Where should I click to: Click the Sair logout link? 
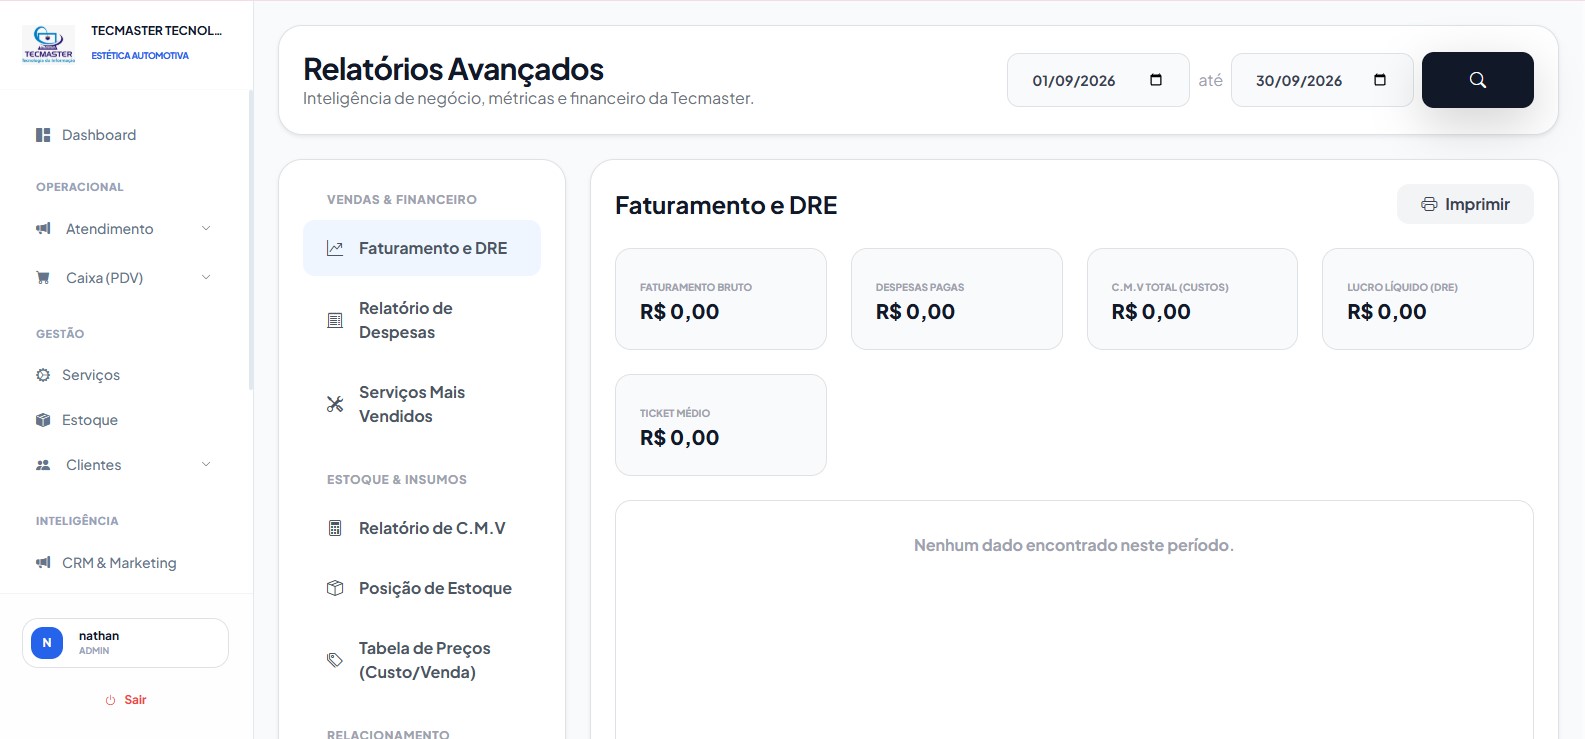(126, 700)
